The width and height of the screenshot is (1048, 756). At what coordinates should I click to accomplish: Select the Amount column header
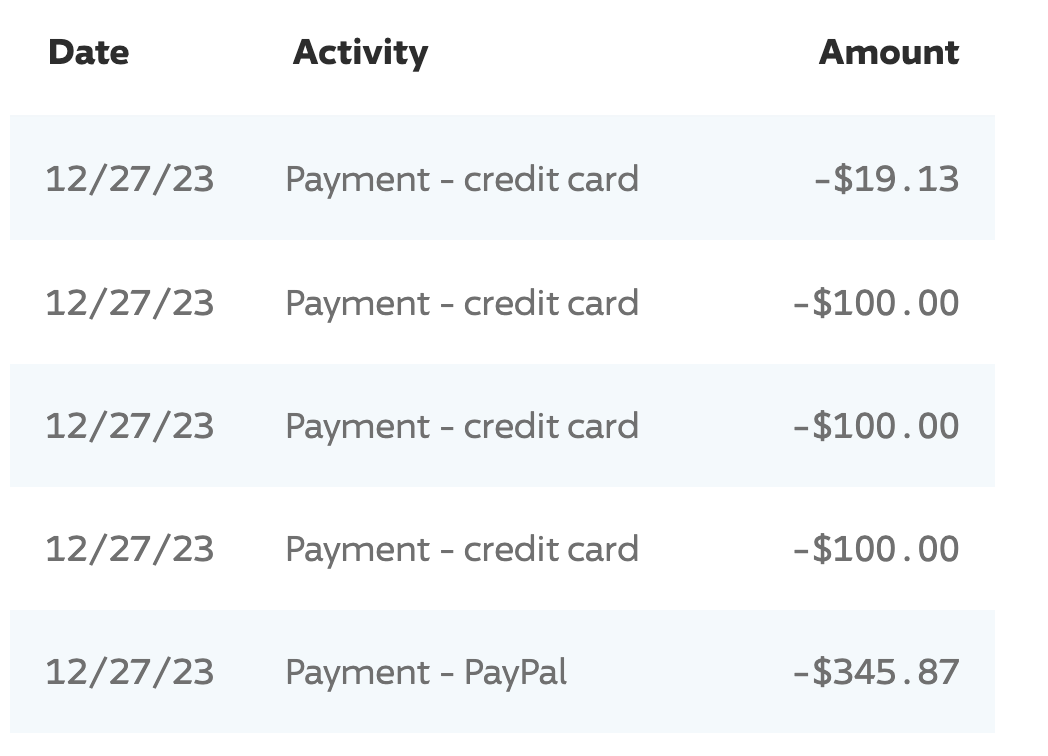click(889, 52)
